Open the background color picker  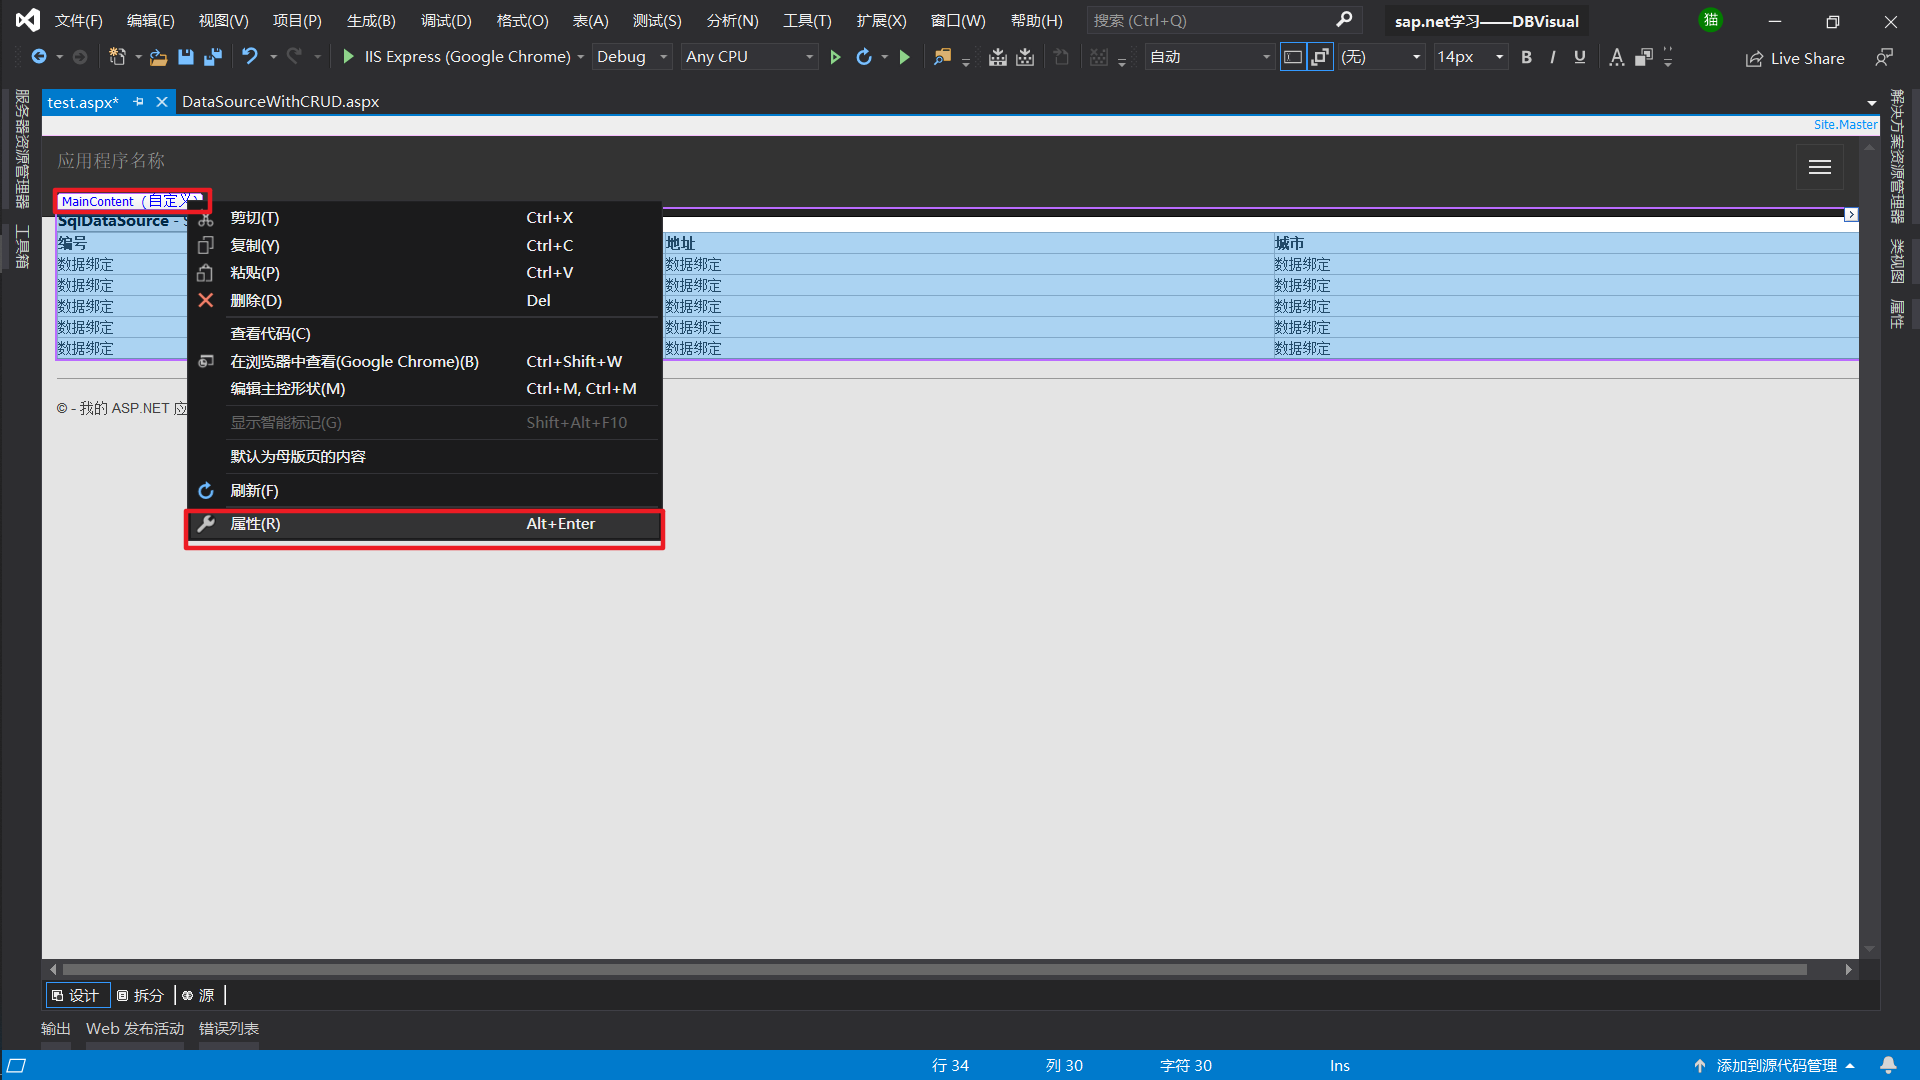[1643, 57]
